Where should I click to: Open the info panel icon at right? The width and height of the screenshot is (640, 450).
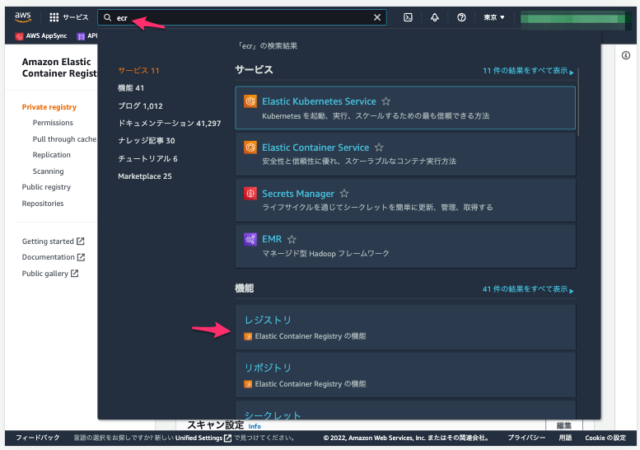coord(626,55)
